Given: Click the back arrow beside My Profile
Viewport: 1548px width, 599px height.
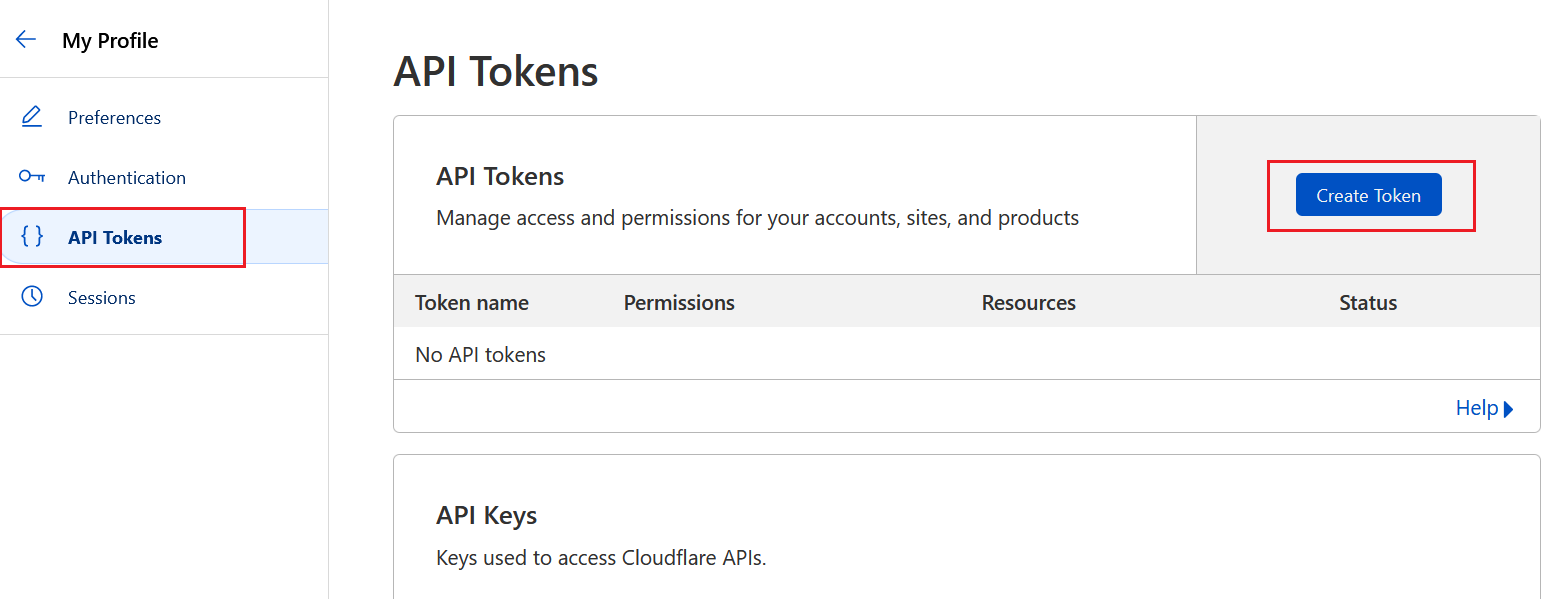Looking at the screenshot, I should pyautogui.click(x=26, y=40).
